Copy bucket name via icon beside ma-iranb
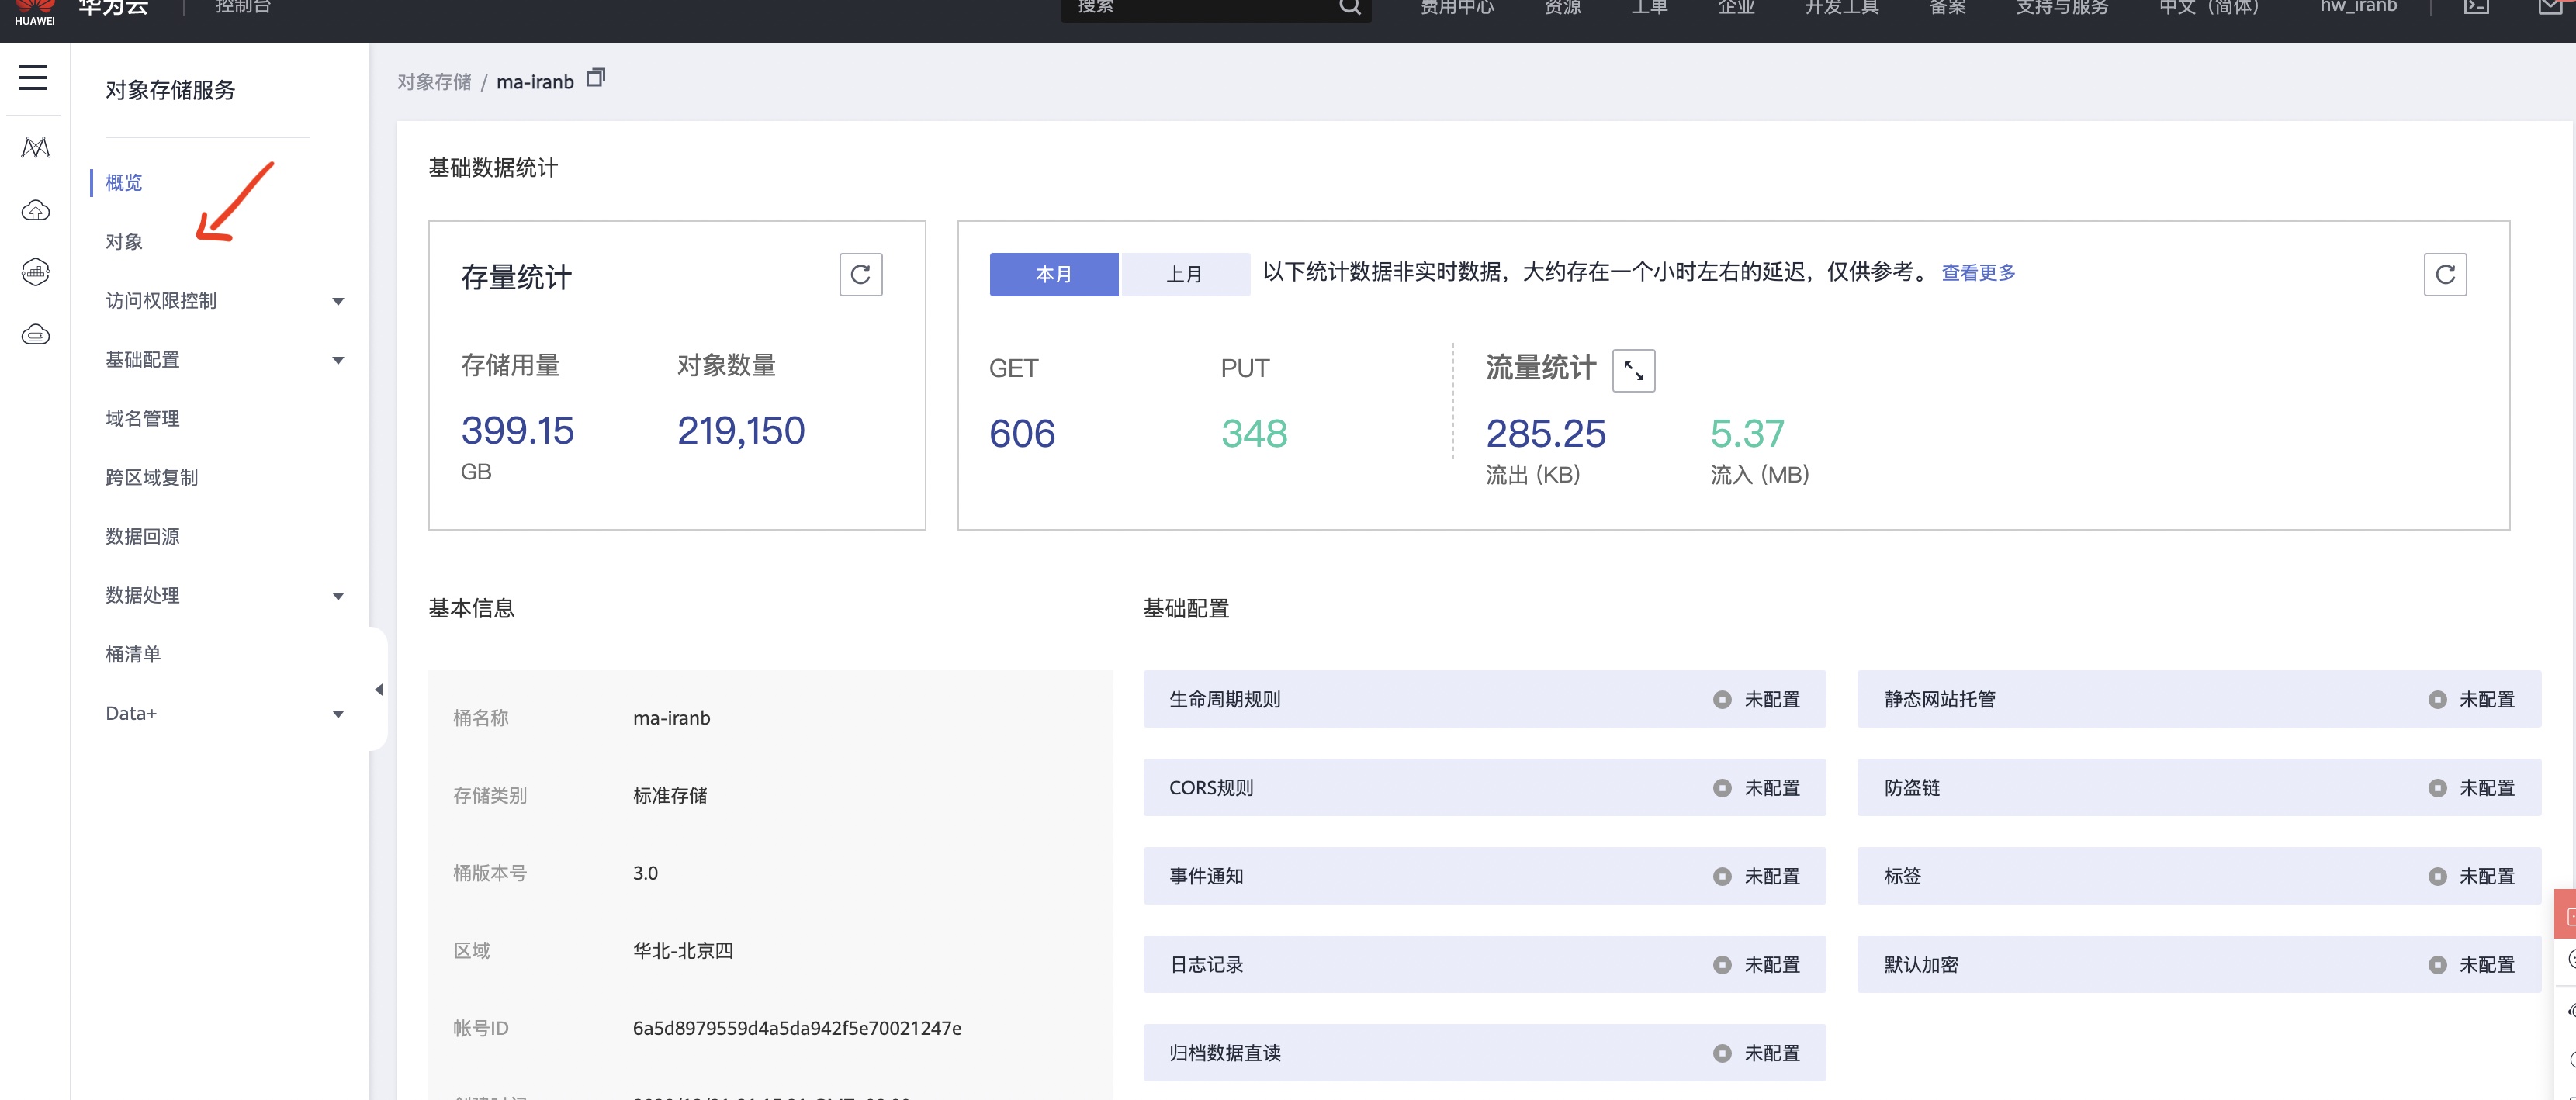This screenshot has width=2576, height=1100. point(596,77)
